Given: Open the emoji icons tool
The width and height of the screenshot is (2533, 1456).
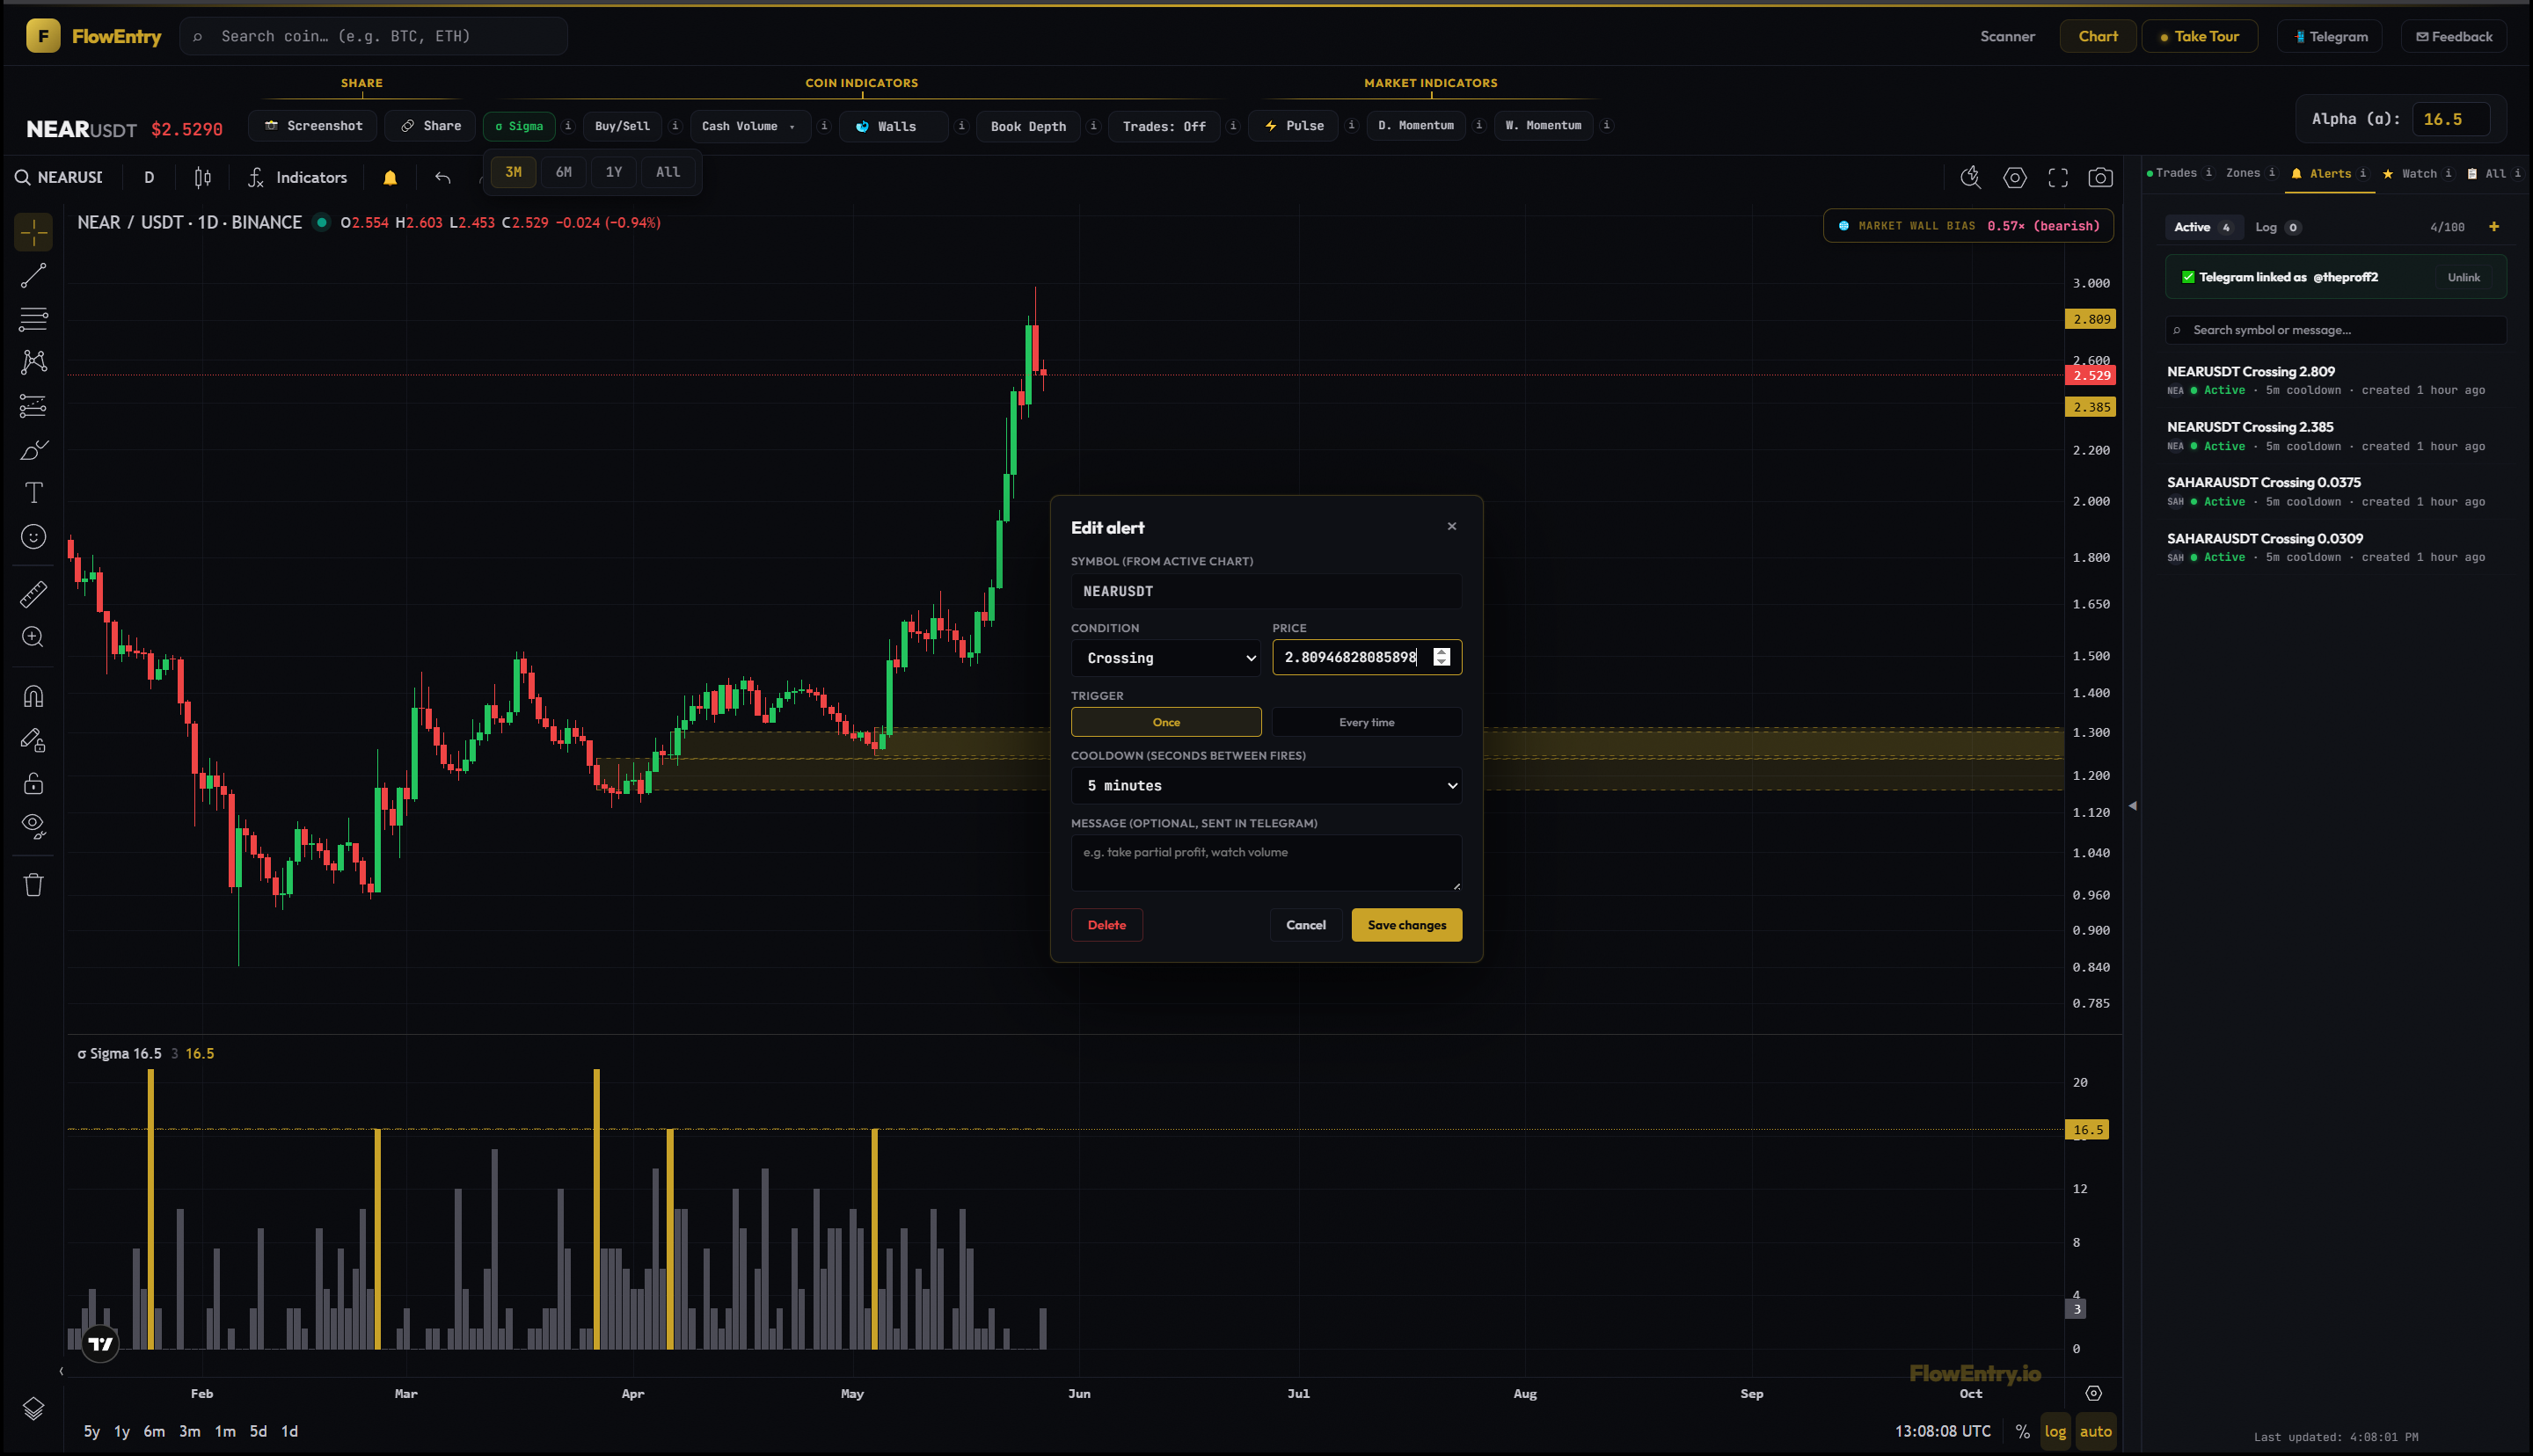Looking at the screenshot, I should 33,537.
